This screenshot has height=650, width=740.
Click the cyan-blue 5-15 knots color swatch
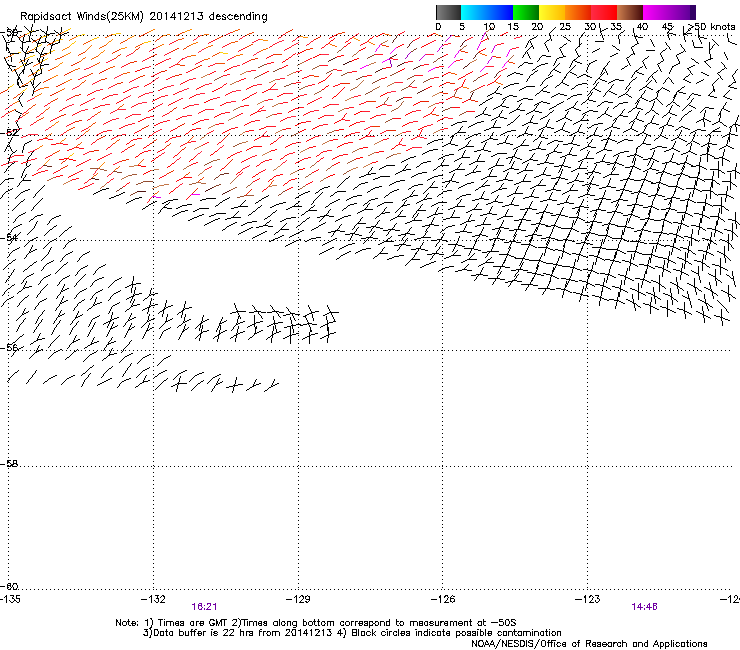coord(487,12)
